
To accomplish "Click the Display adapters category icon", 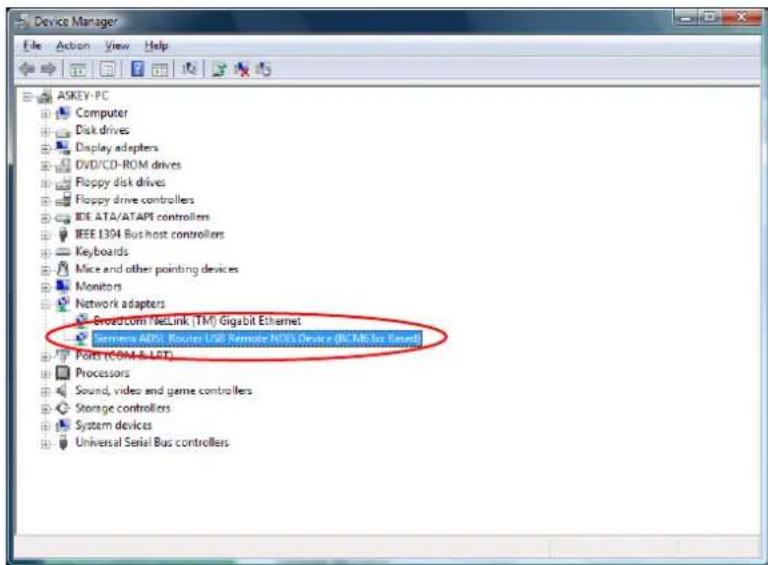I will pos(63,147).
